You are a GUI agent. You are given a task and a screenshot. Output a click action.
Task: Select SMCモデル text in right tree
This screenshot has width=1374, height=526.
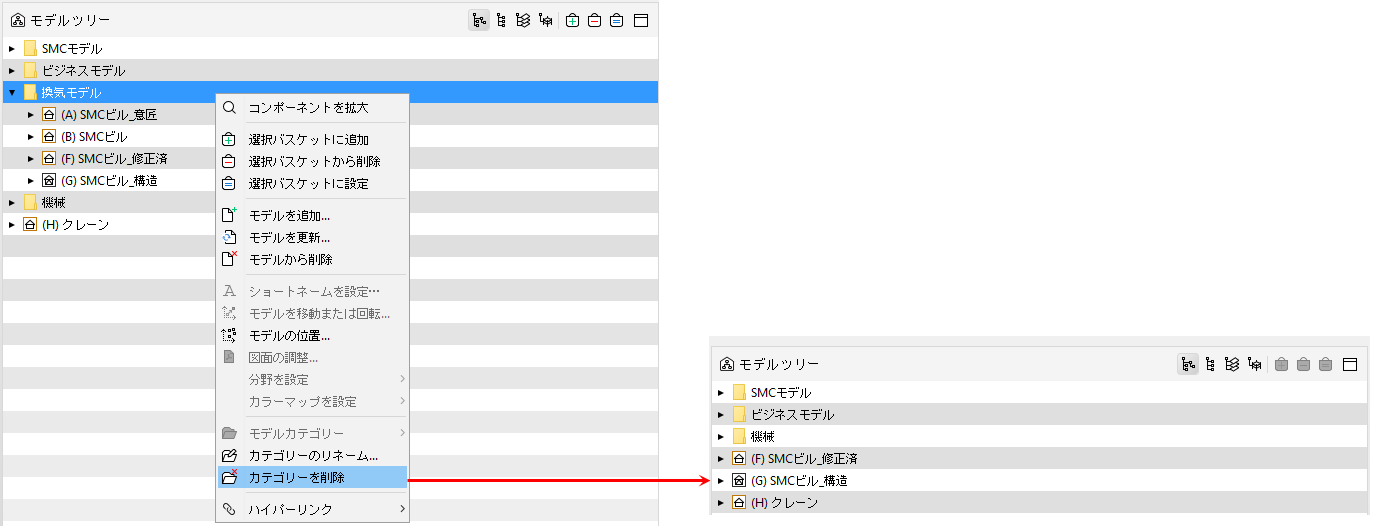pos(781,392)
